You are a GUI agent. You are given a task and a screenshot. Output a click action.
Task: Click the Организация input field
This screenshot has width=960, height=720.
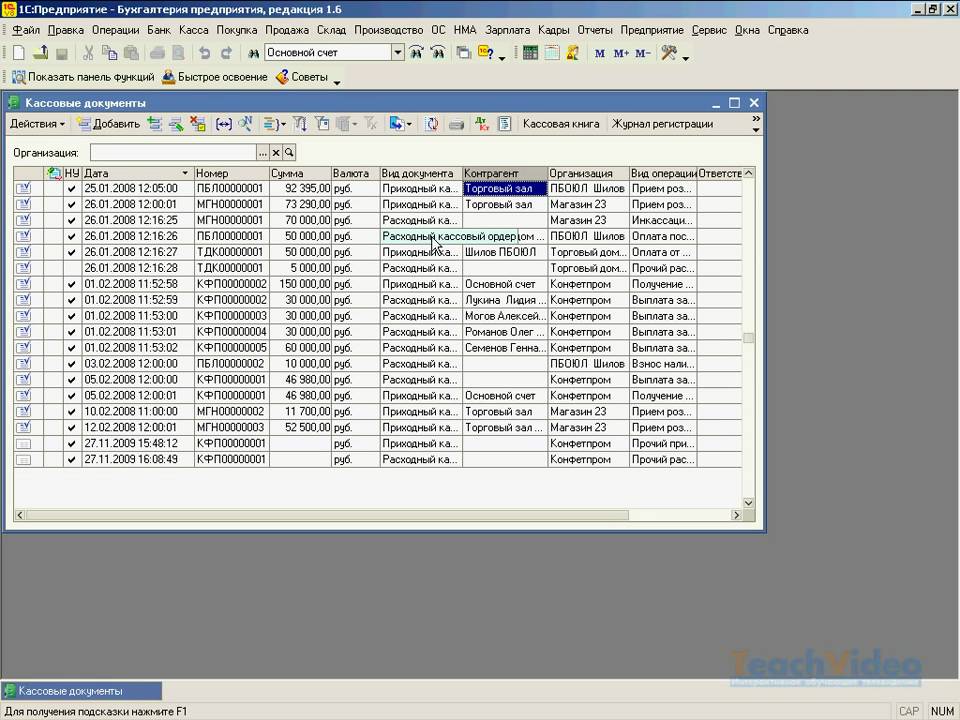(173, 152)
